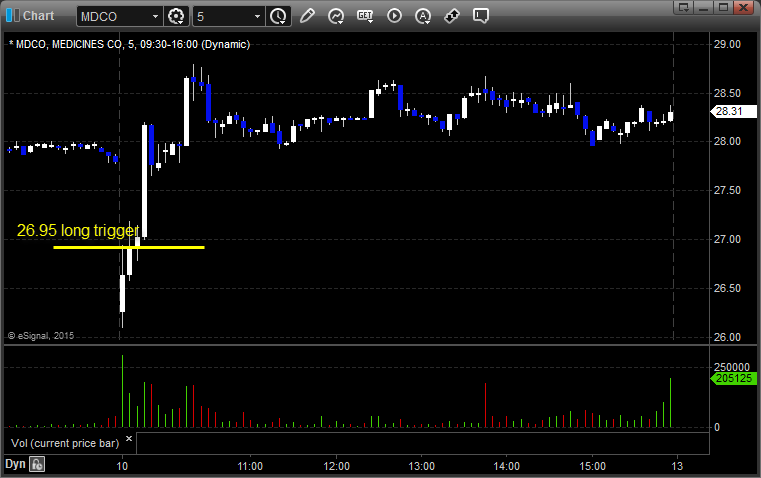Click the 28.50 price axis label
761x478 pixels.
pyautogui.click(x=727, y=93)
